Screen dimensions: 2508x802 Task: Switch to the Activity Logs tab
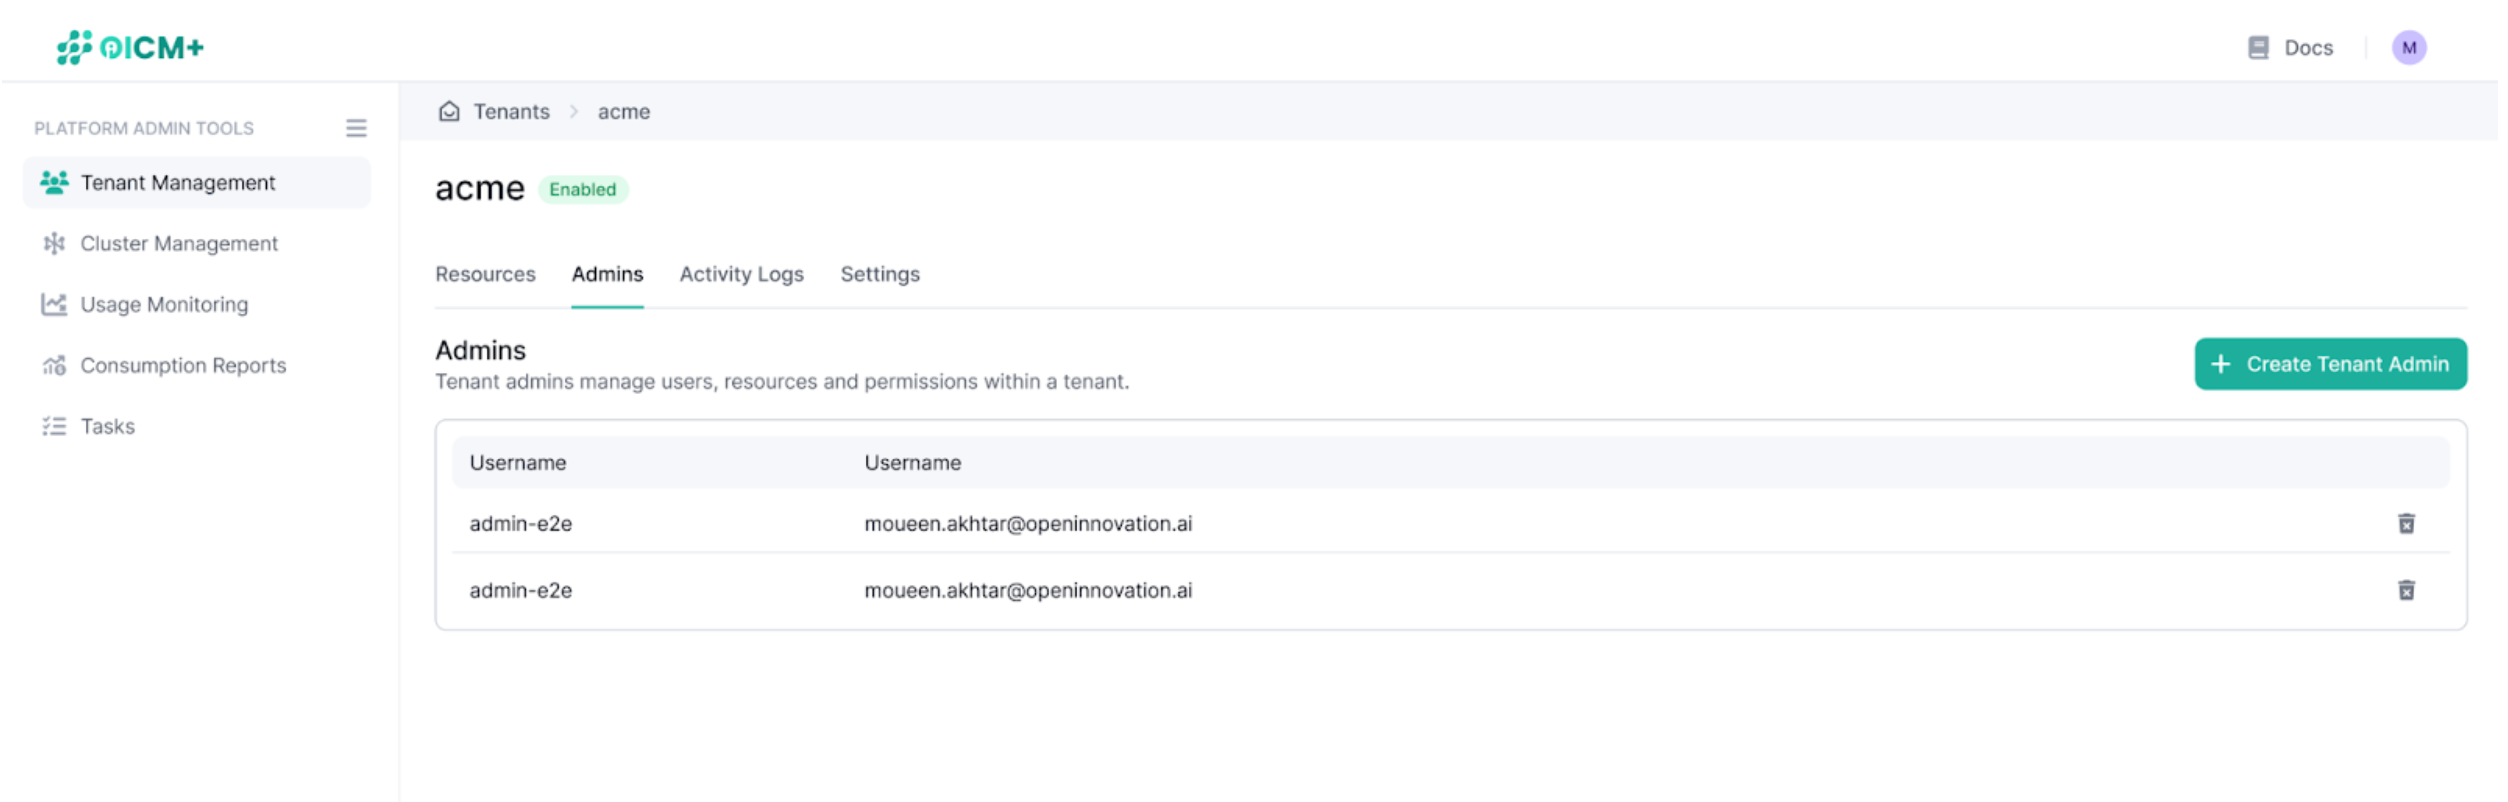coord(742,274)
